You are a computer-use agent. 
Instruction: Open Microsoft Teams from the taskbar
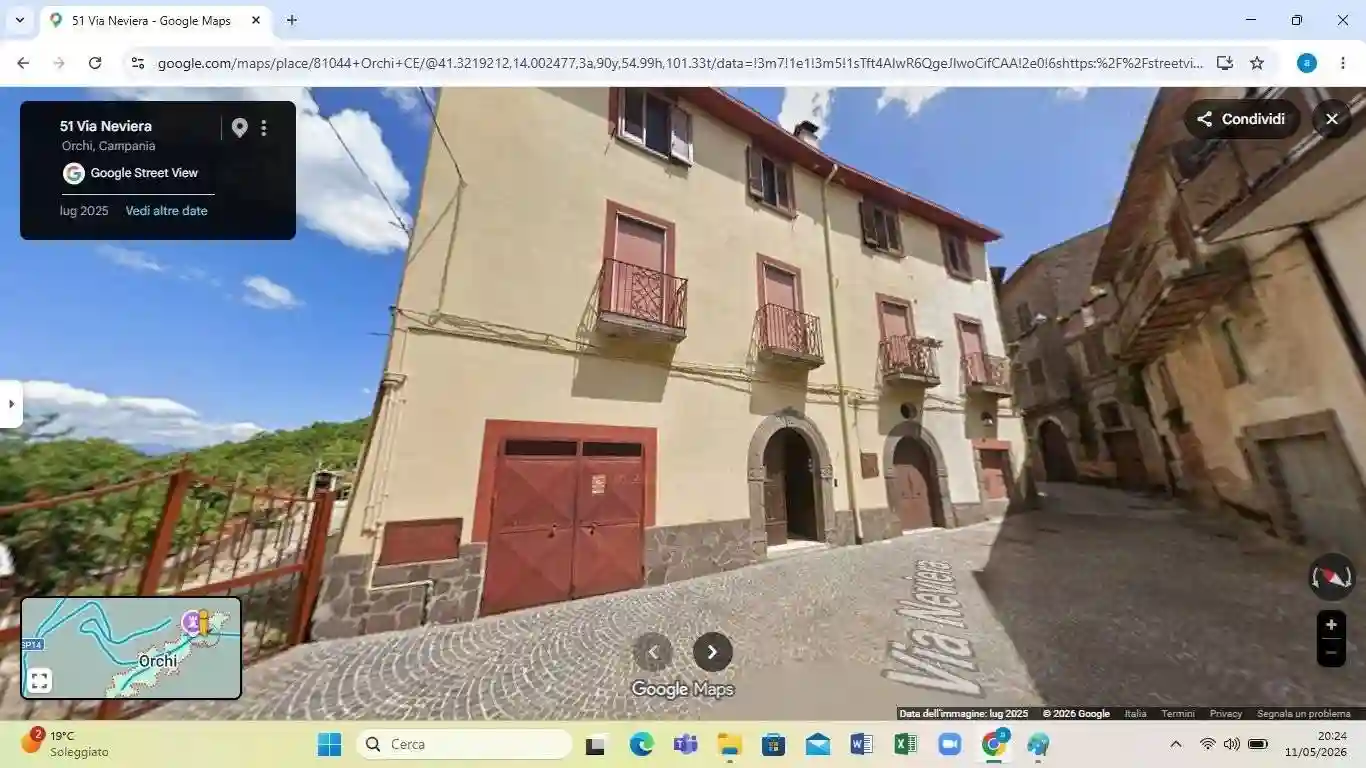(686, 745)
